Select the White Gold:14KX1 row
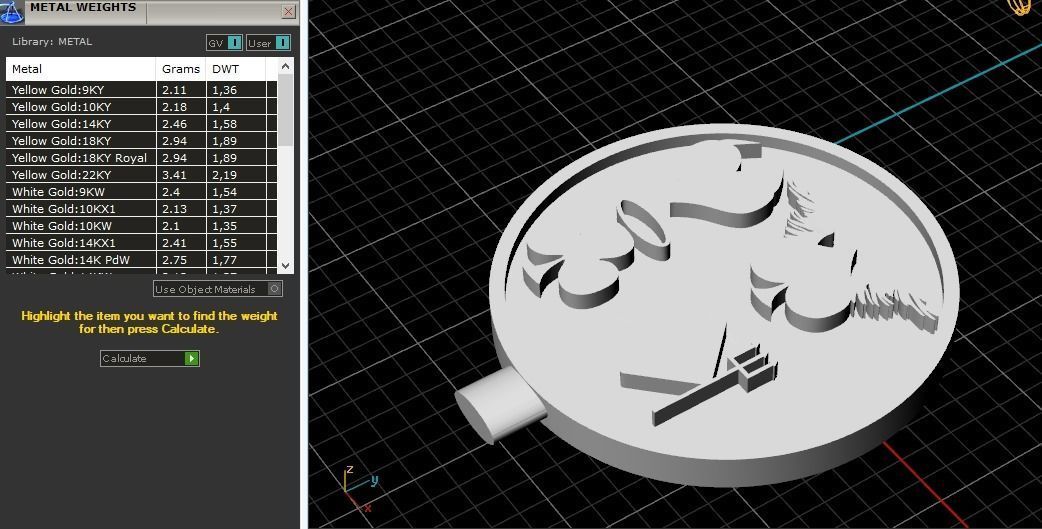This screenshot has height=529, width=1042. tap(142, 243)
